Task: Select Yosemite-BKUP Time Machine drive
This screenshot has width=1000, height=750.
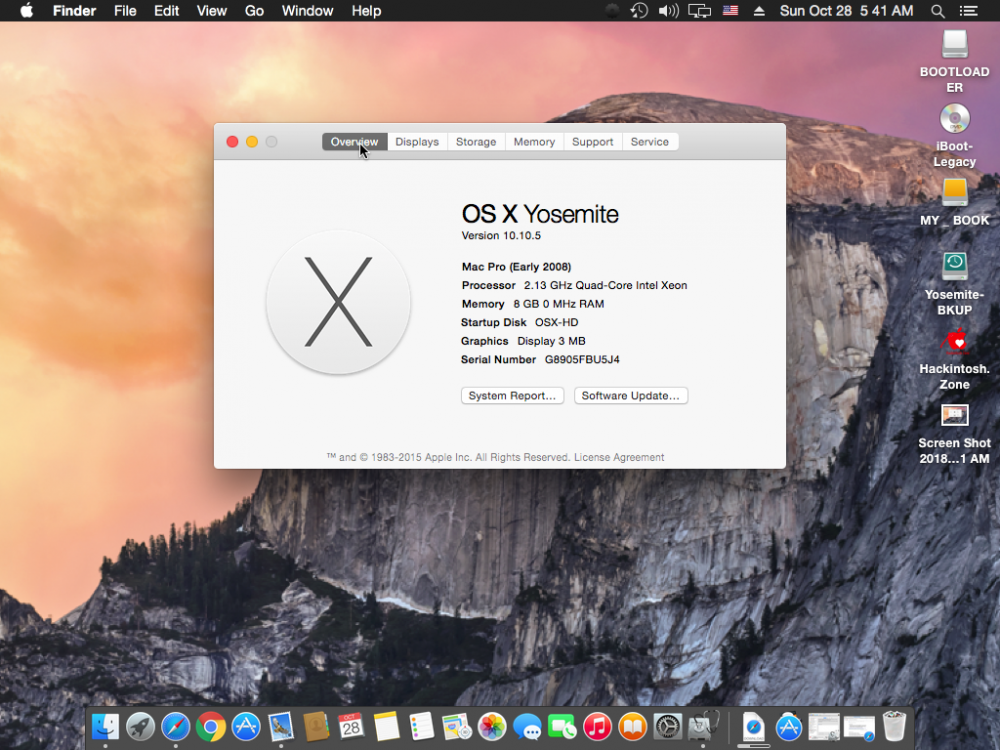Action: (954, 284)
